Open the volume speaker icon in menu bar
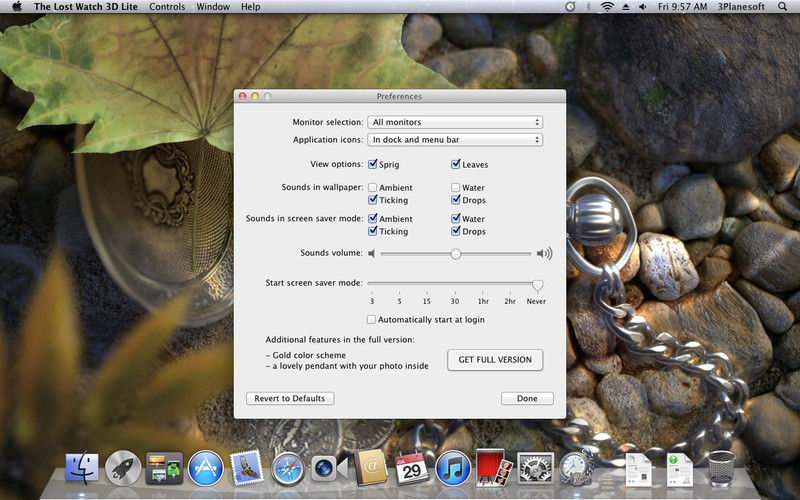Viewport: 800px width, 500px height. 642,7
